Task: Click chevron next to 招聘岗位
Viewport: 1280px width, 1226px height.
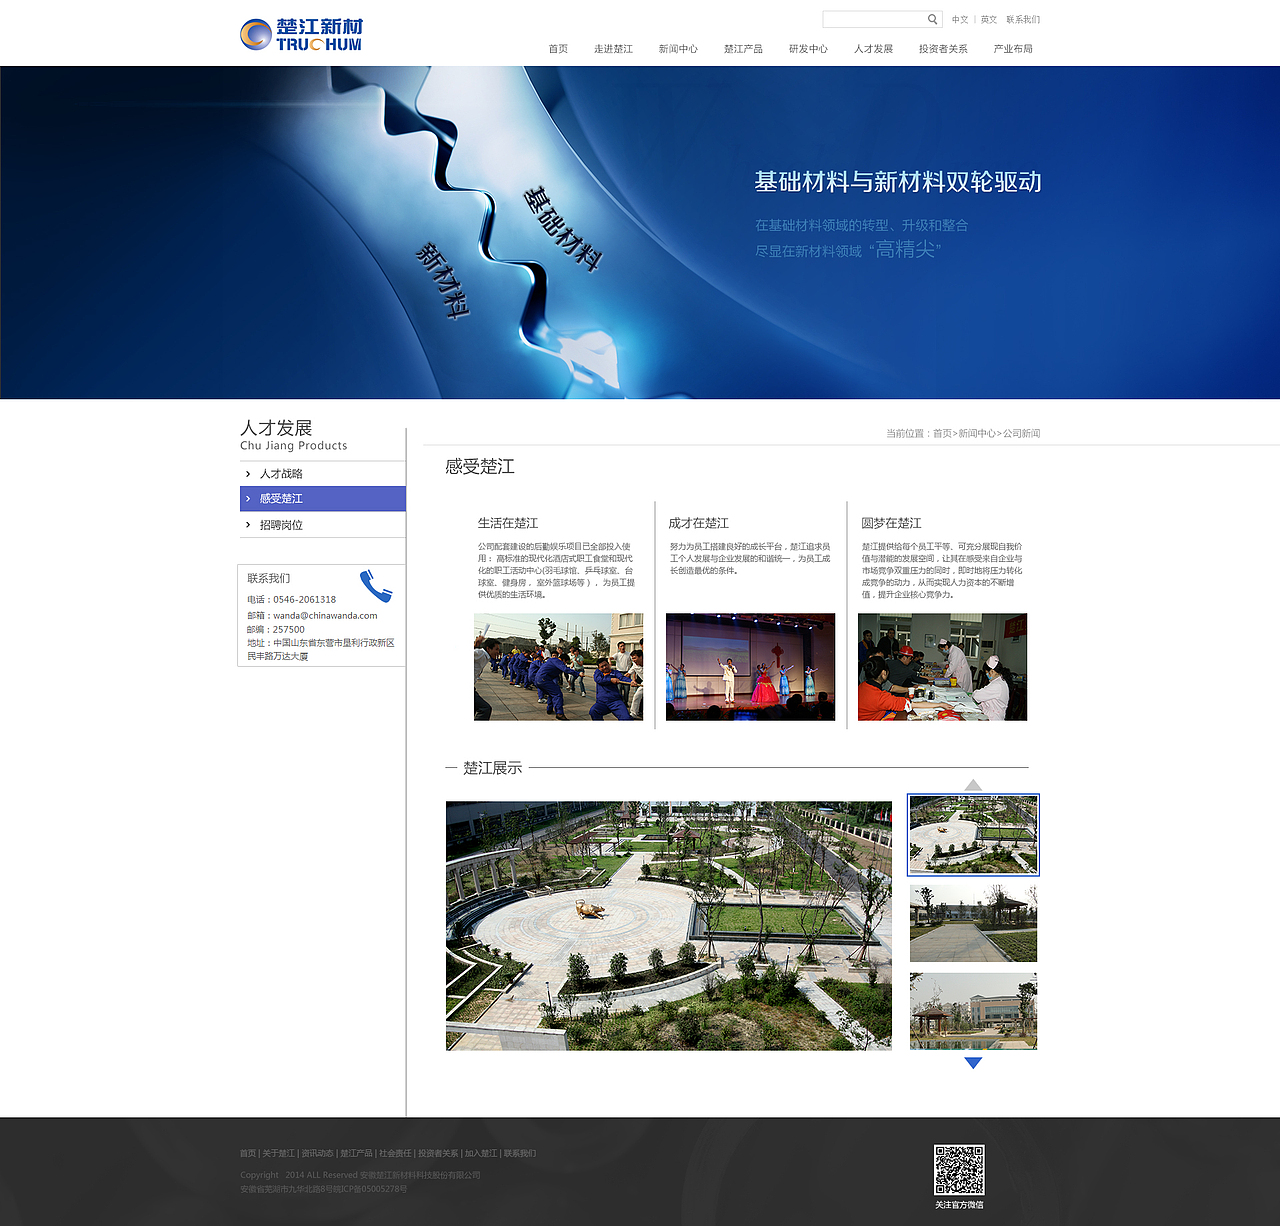Action: [x=248, y=524]
